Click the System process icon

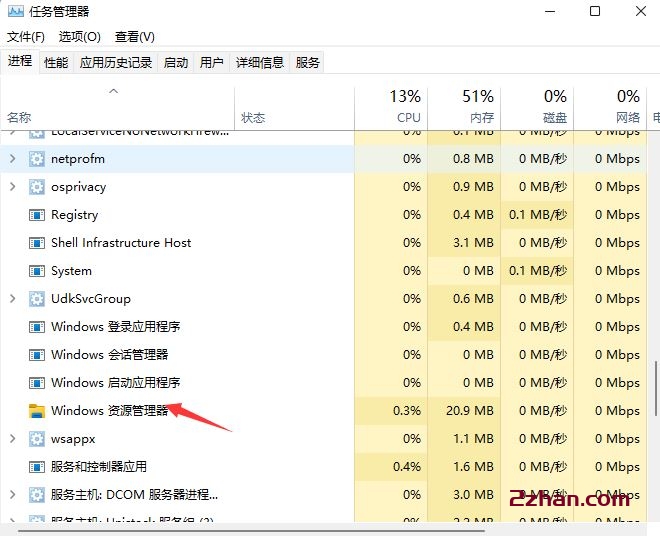[37, 271]
